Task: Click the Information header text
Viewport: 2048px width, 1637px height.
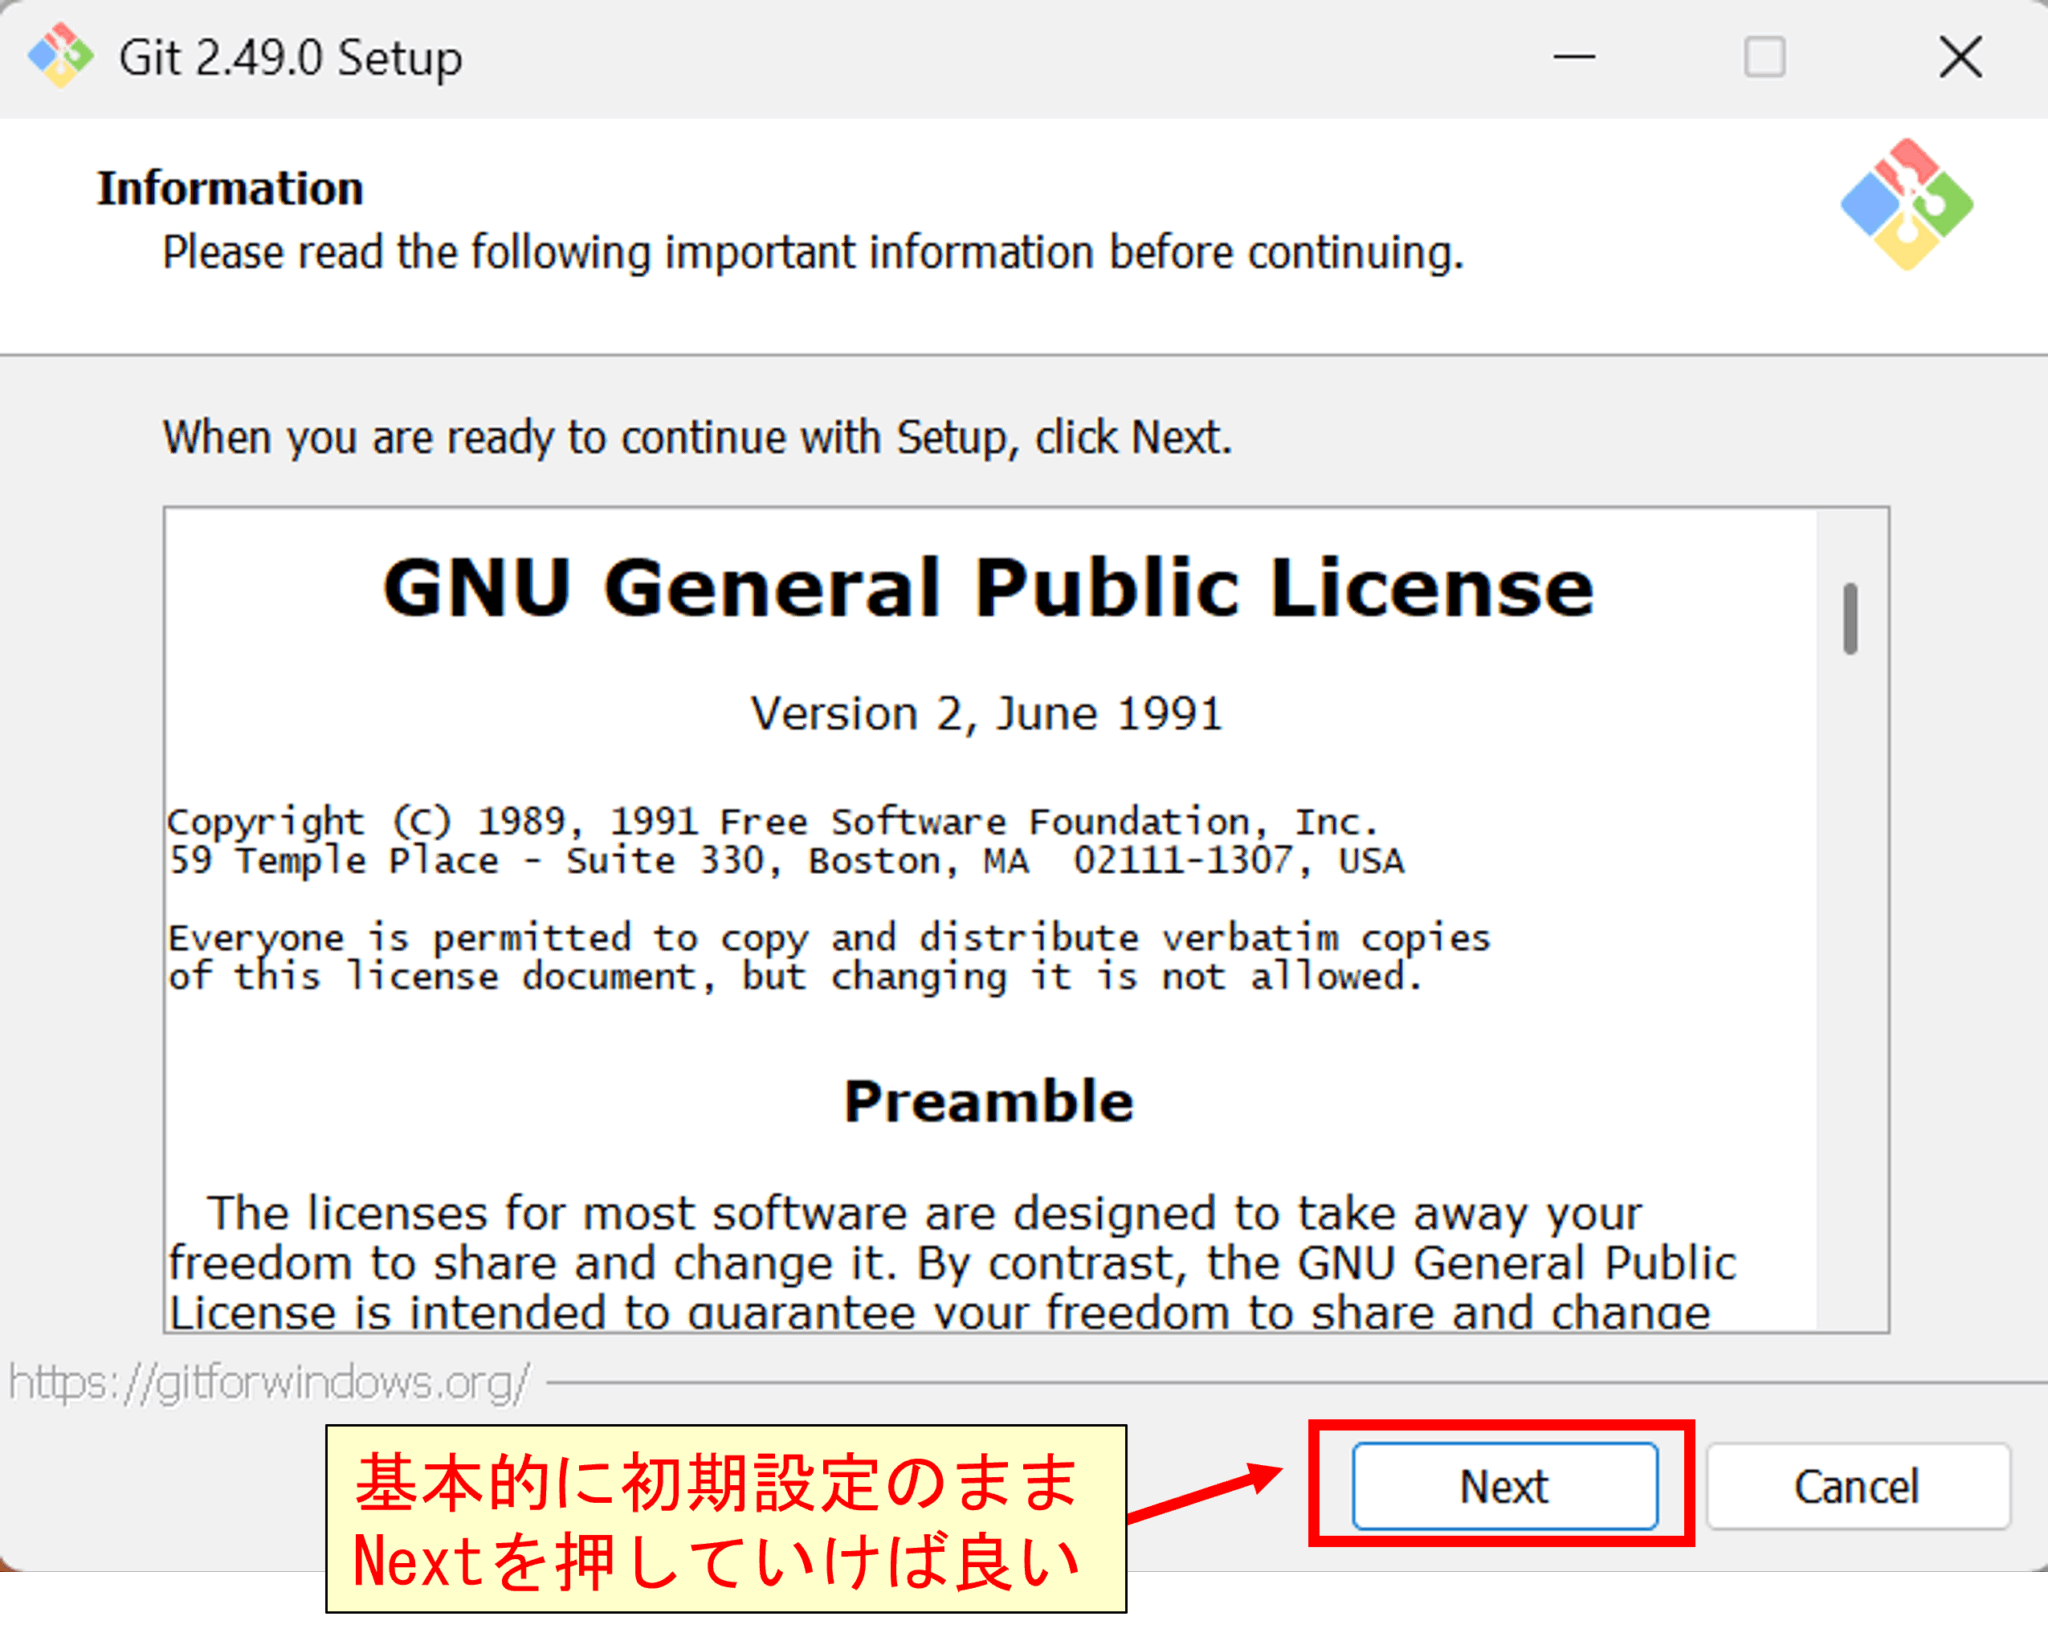Action: pos(229,185)
